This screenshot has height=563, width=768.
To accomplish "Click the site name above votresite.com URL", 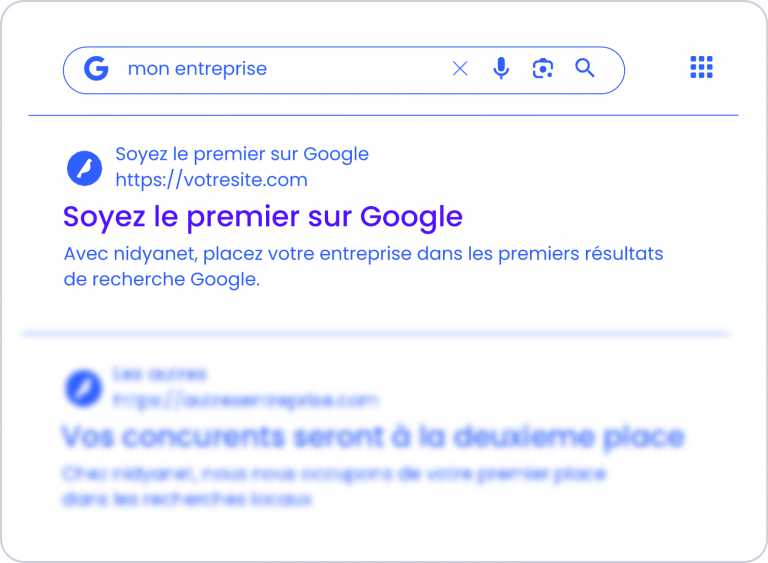I will [242, 154].
